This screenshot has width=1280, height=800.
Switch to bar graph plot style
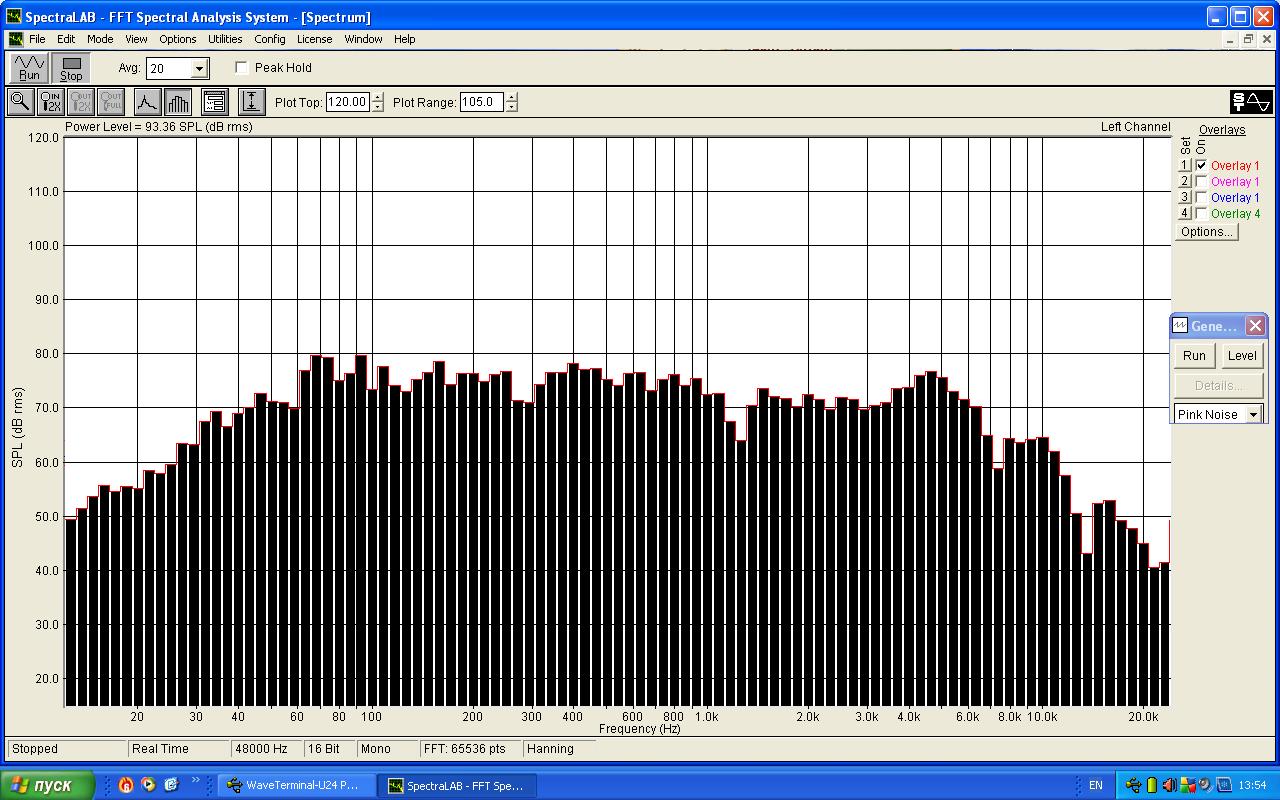[178, 101]
